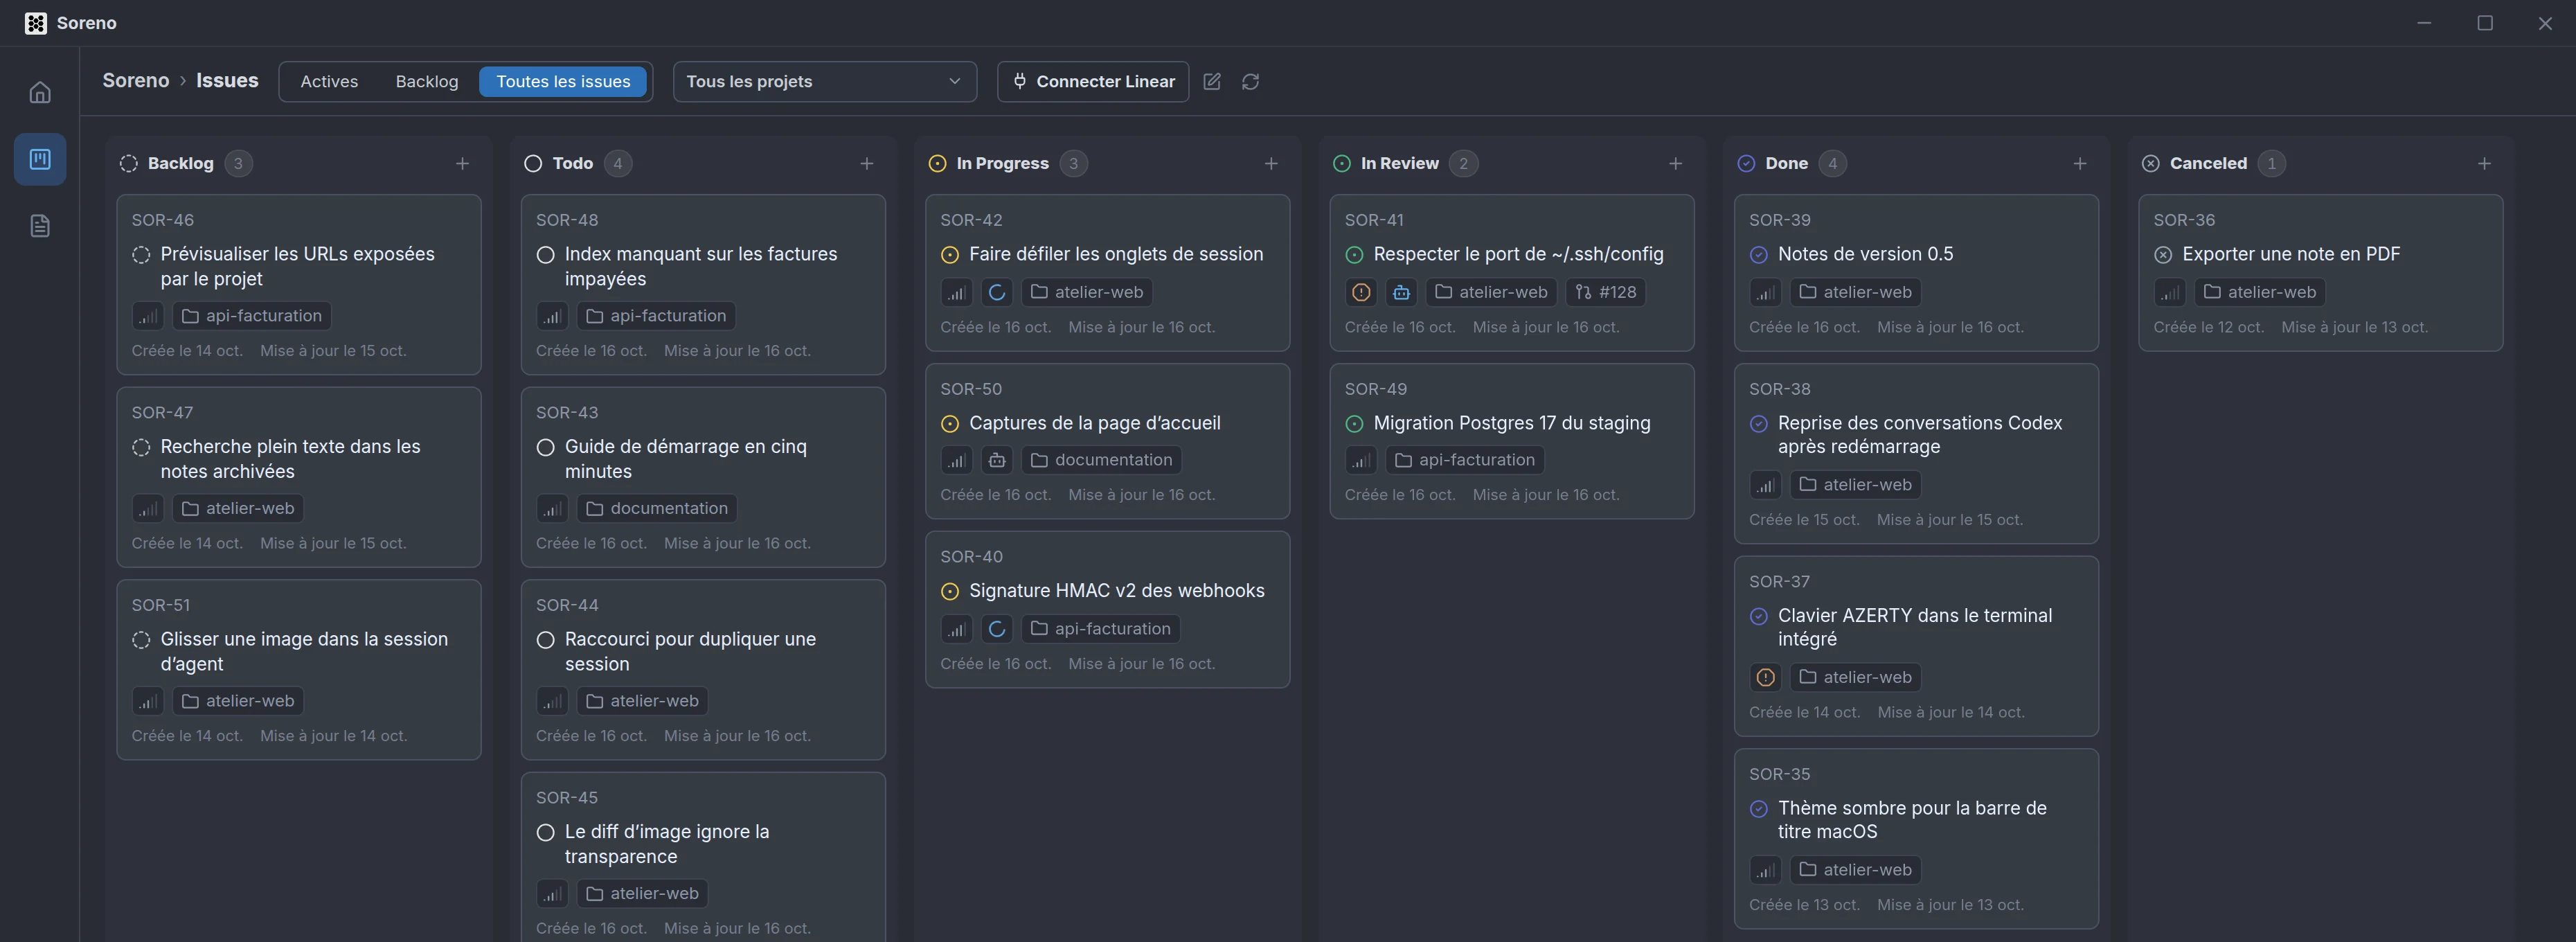Toggle status circle on Guide de démarrage issue
Screen dimensions: 2576x942
pos(545,447)
